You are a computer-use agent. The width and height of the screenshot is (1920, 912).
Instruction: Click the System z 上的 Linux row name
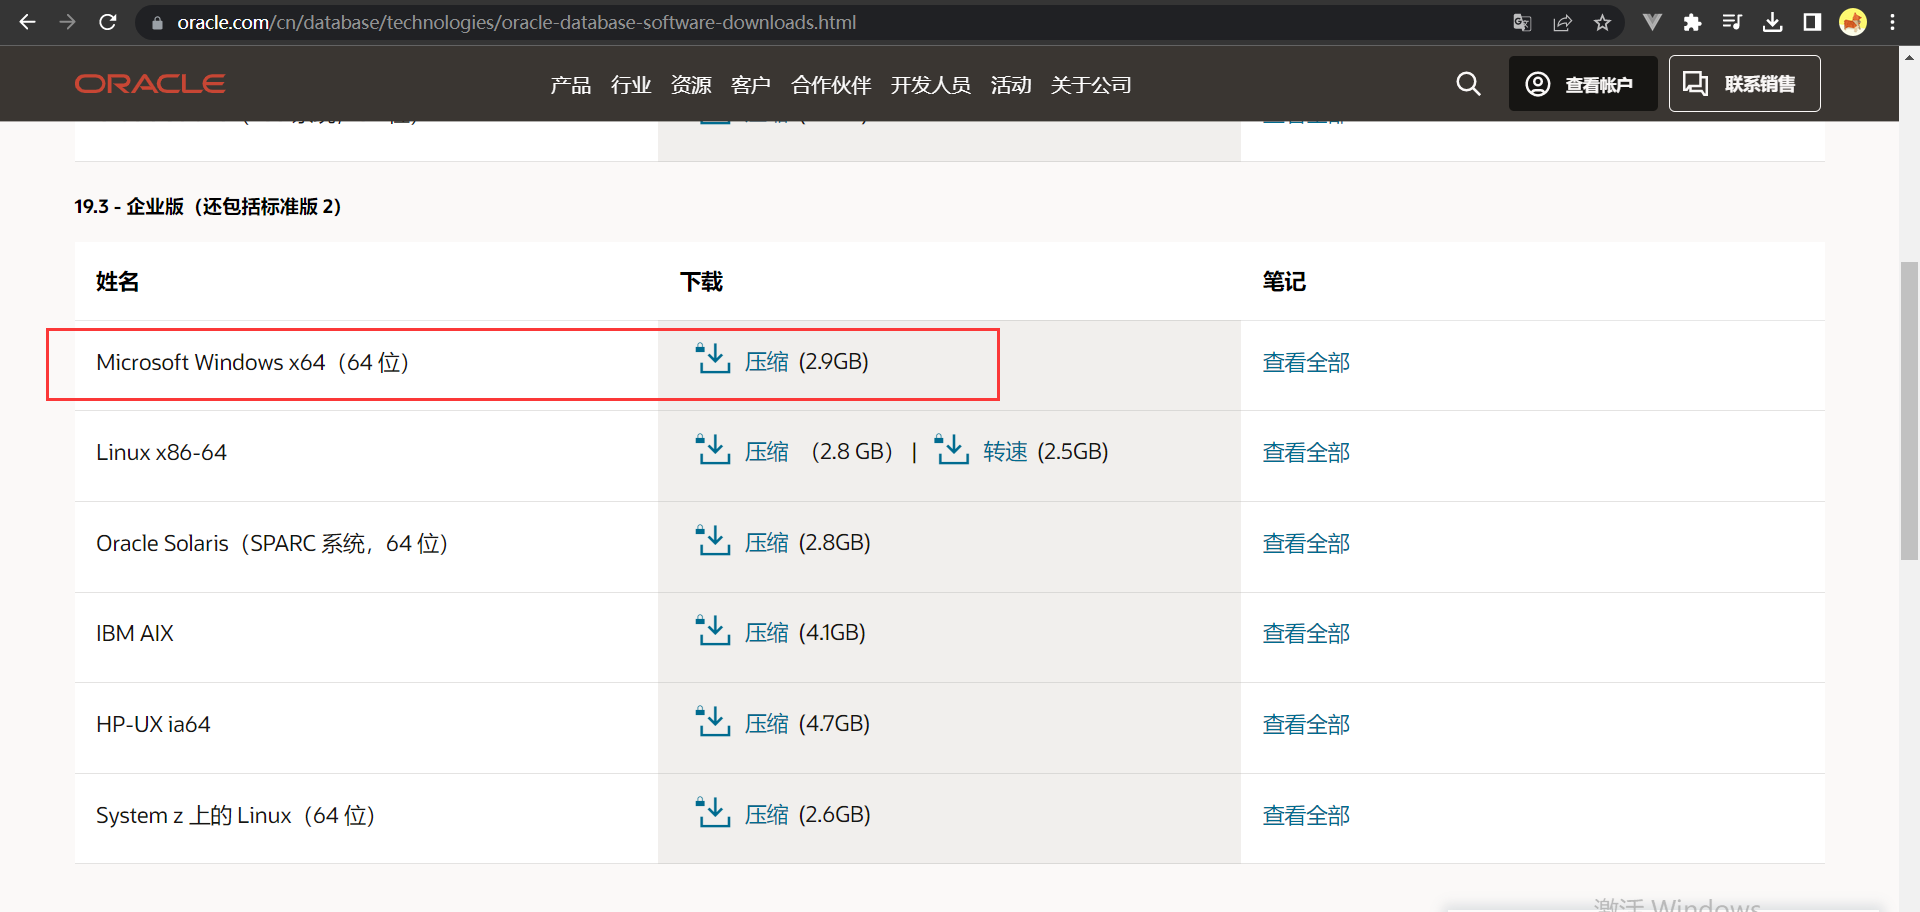(x=235, y=816)
